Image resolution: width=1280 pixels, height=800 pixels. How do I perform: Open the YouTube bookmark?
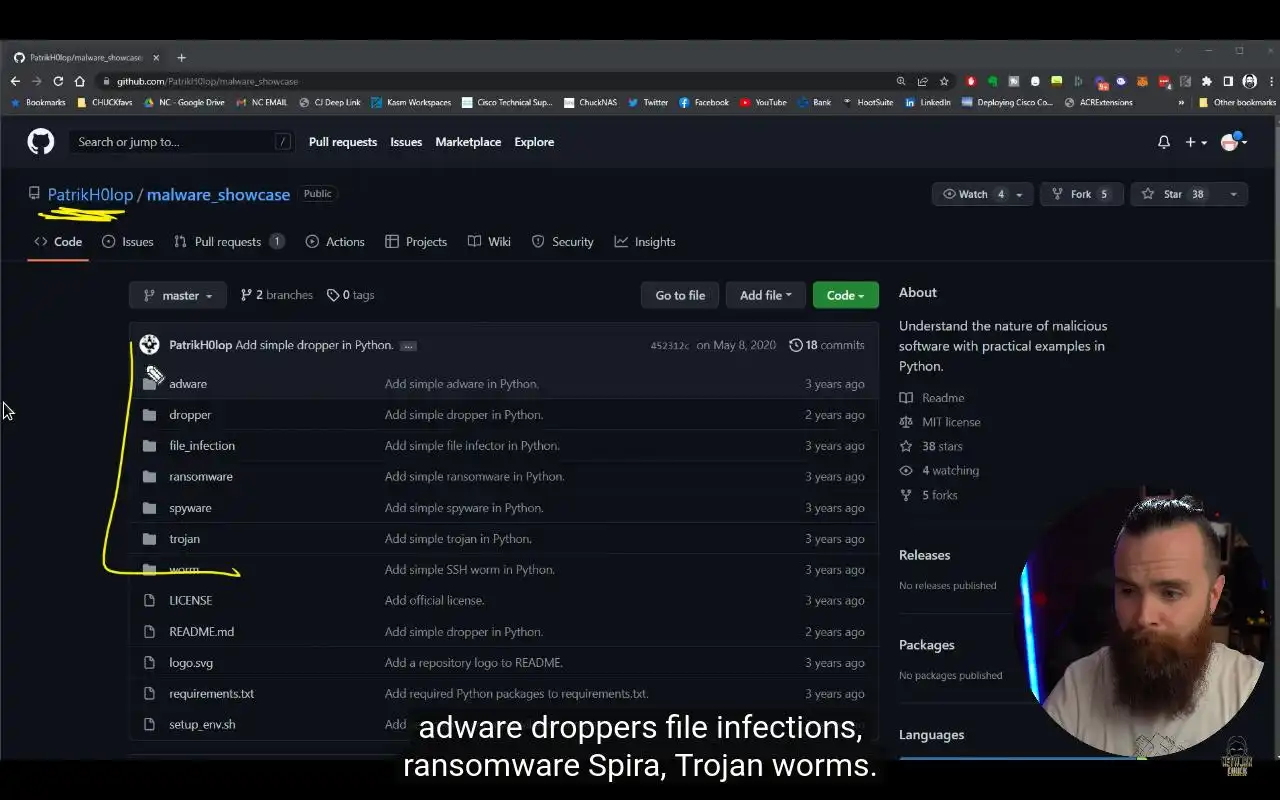[763, 102]
